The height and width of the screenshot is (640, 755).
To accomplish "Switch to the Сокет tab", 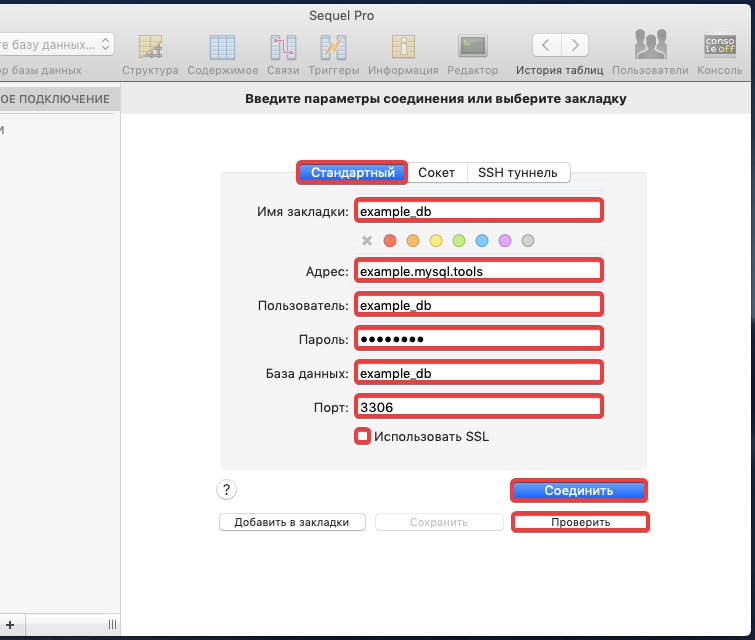I will tap(436, 173).
